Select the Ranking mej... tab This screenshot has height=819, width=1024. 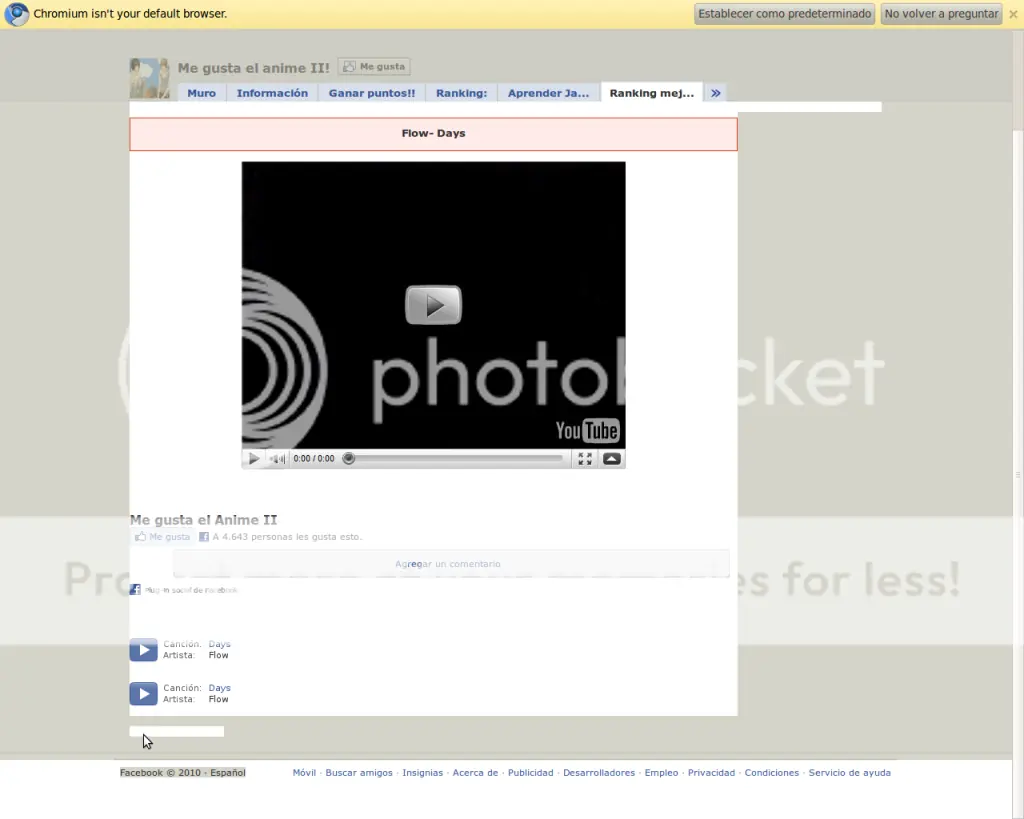click(x=652, y=93)
